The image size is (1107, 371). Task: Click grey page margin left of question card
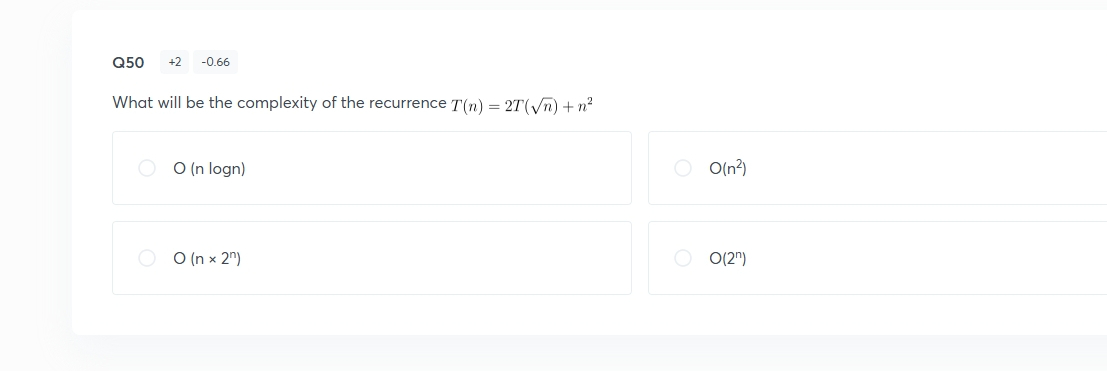click(35, 184)
